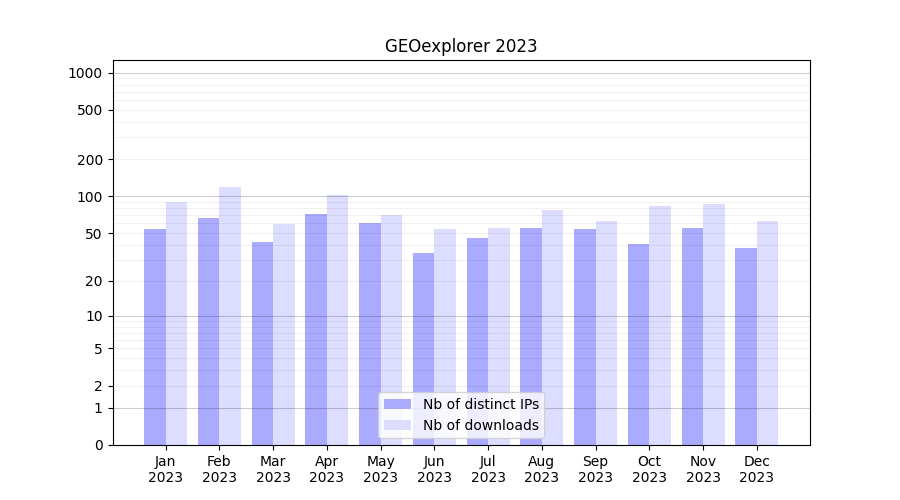Screen dimensions: 900x500
Task: Click the Jan 2023 x-axis label
Action: click(166, 469)
